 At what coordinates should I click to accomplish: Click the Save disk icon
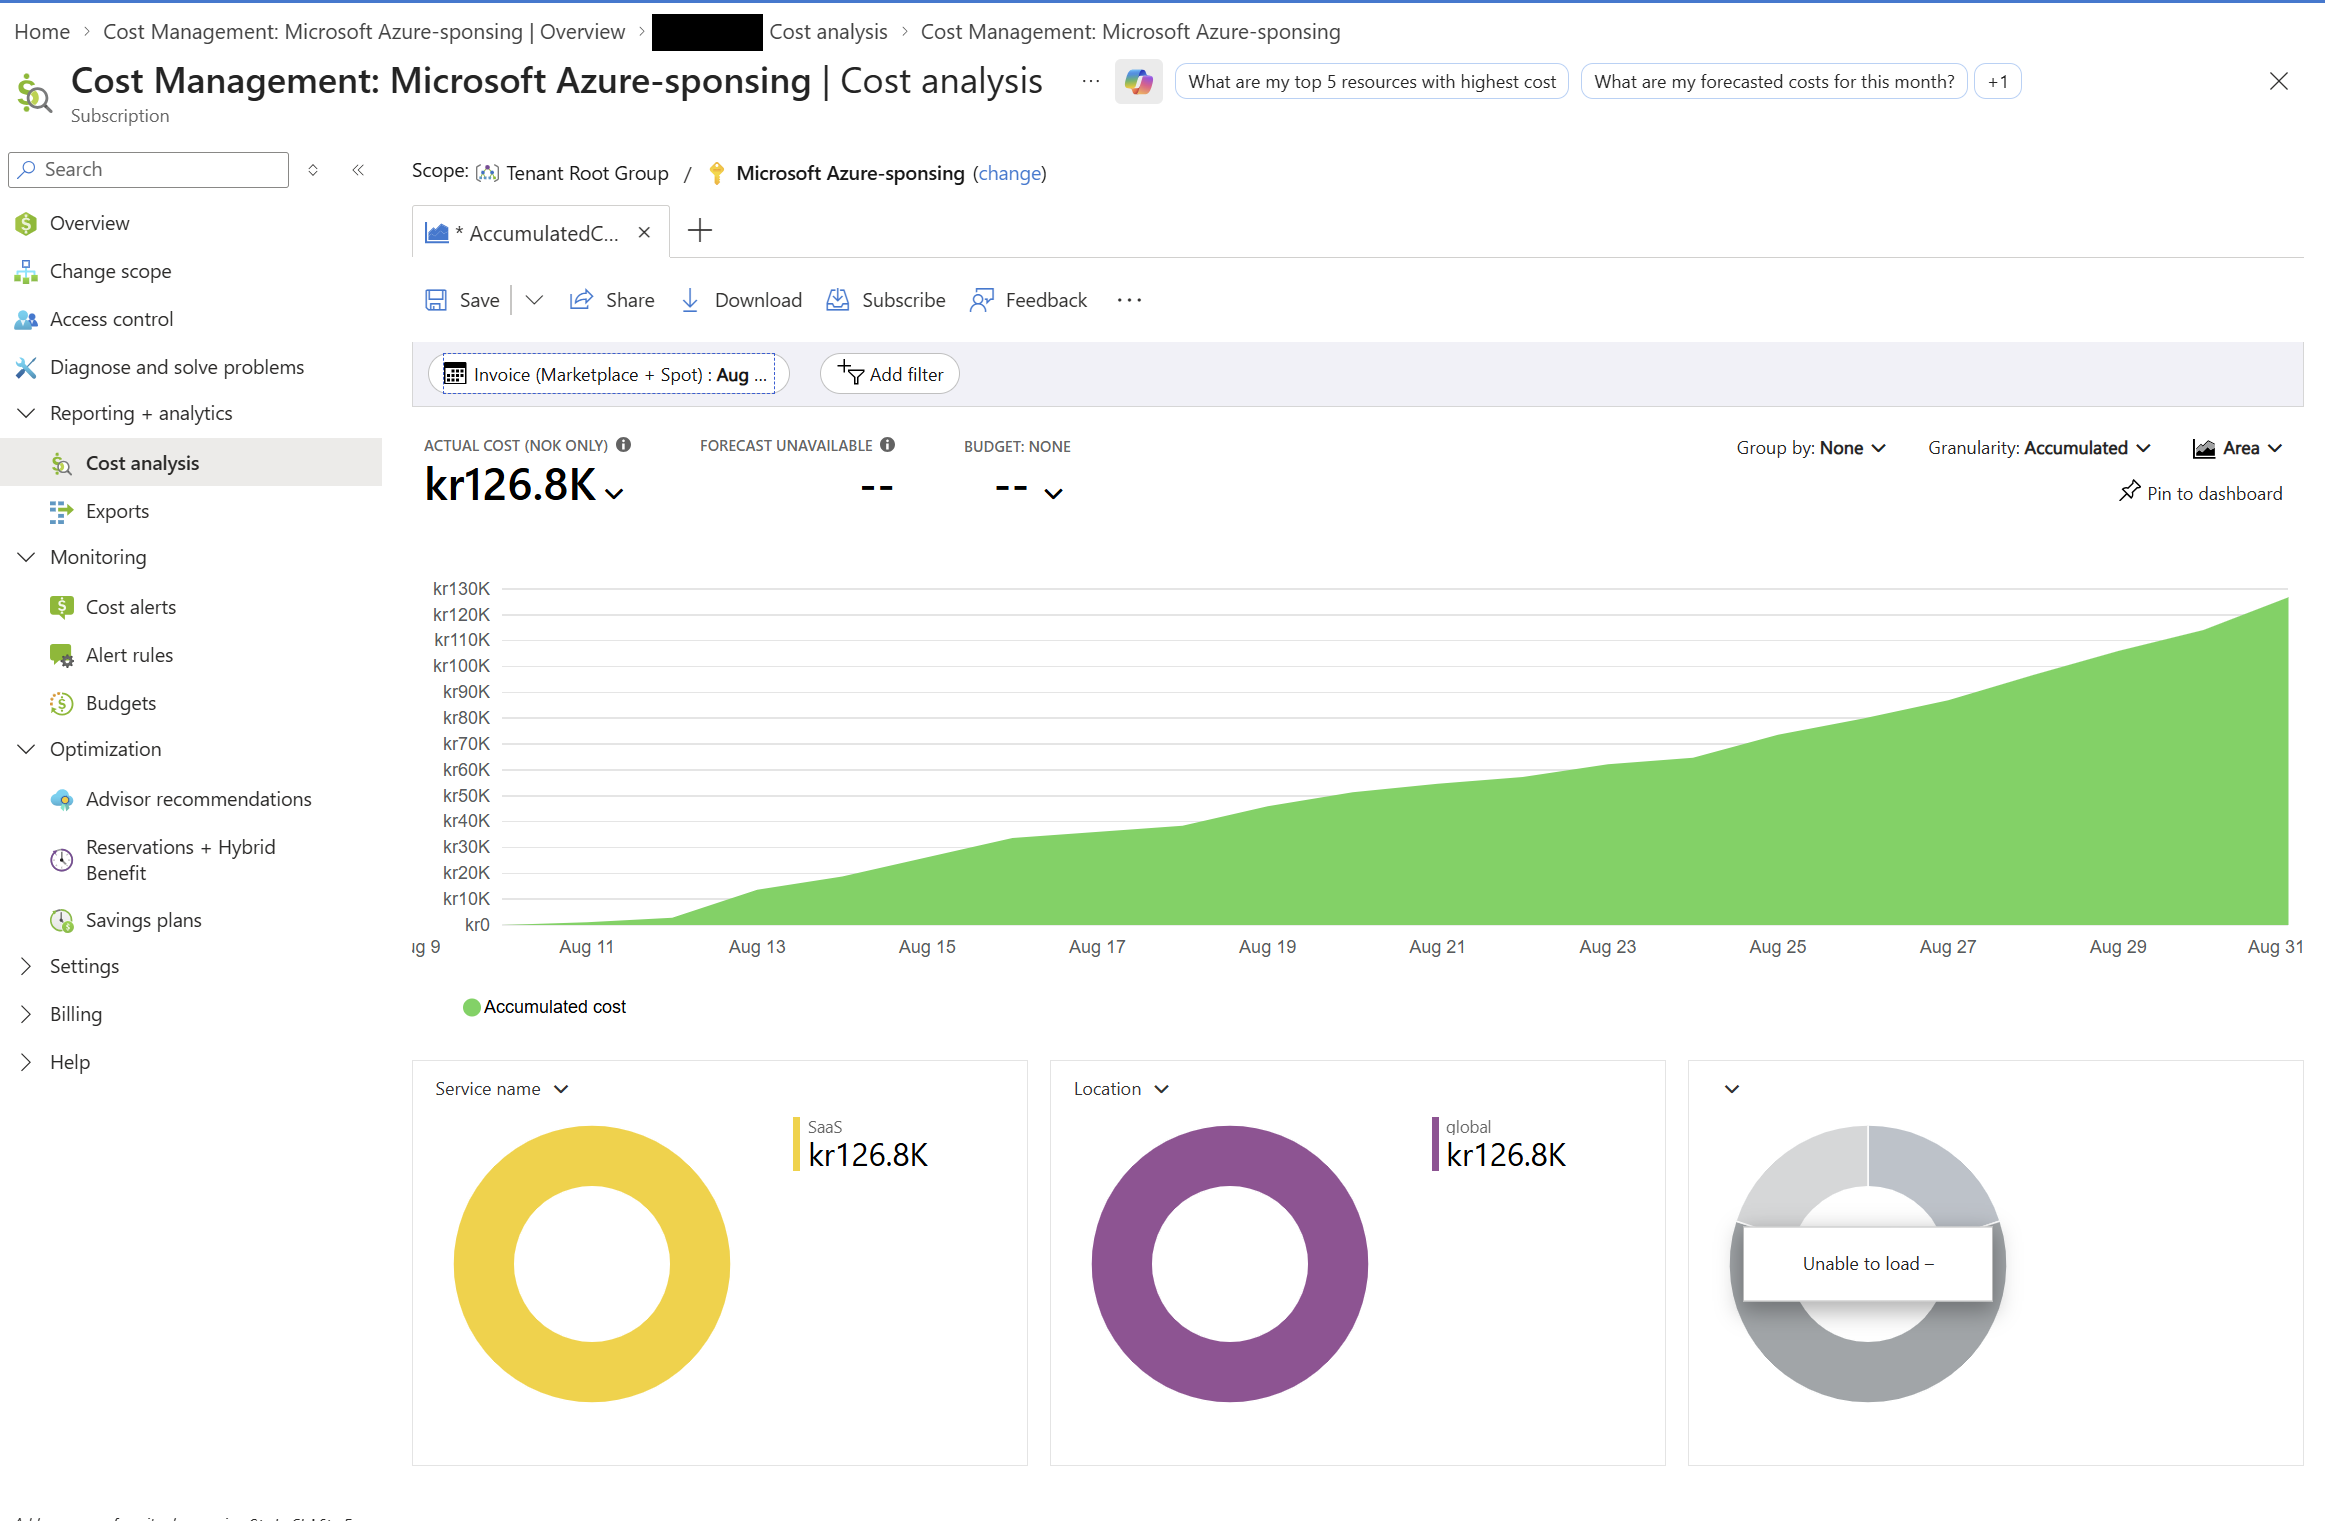pos(436,300)
